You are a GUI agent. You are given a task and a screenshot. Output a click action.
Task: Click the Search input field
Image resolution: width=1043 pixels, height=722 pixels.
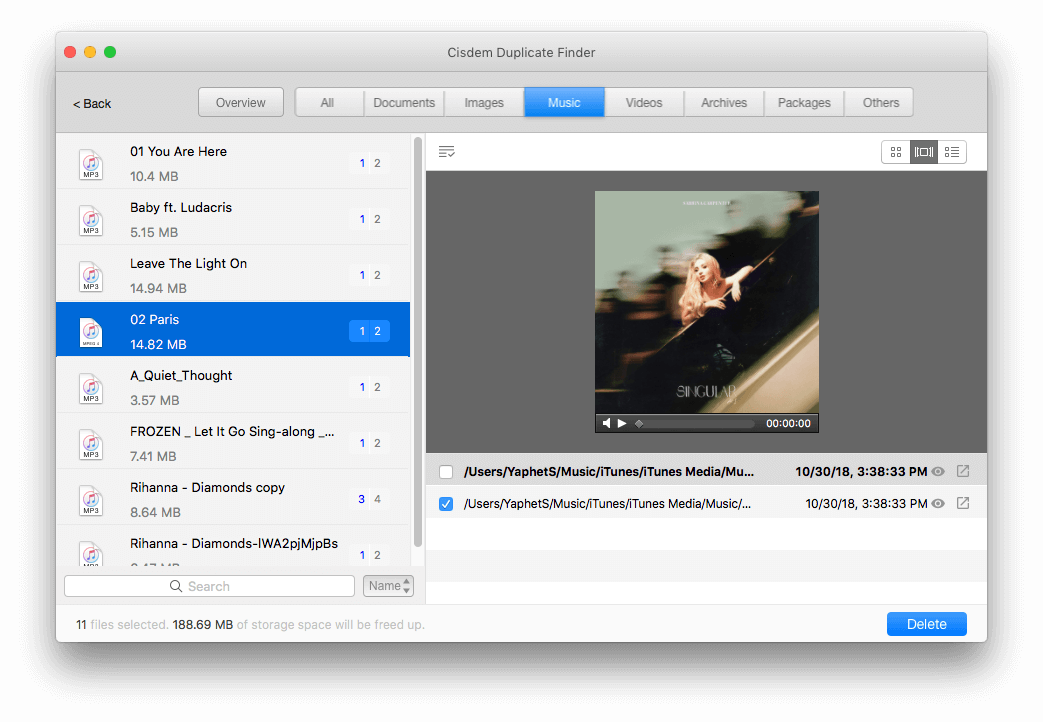point(210,586)
